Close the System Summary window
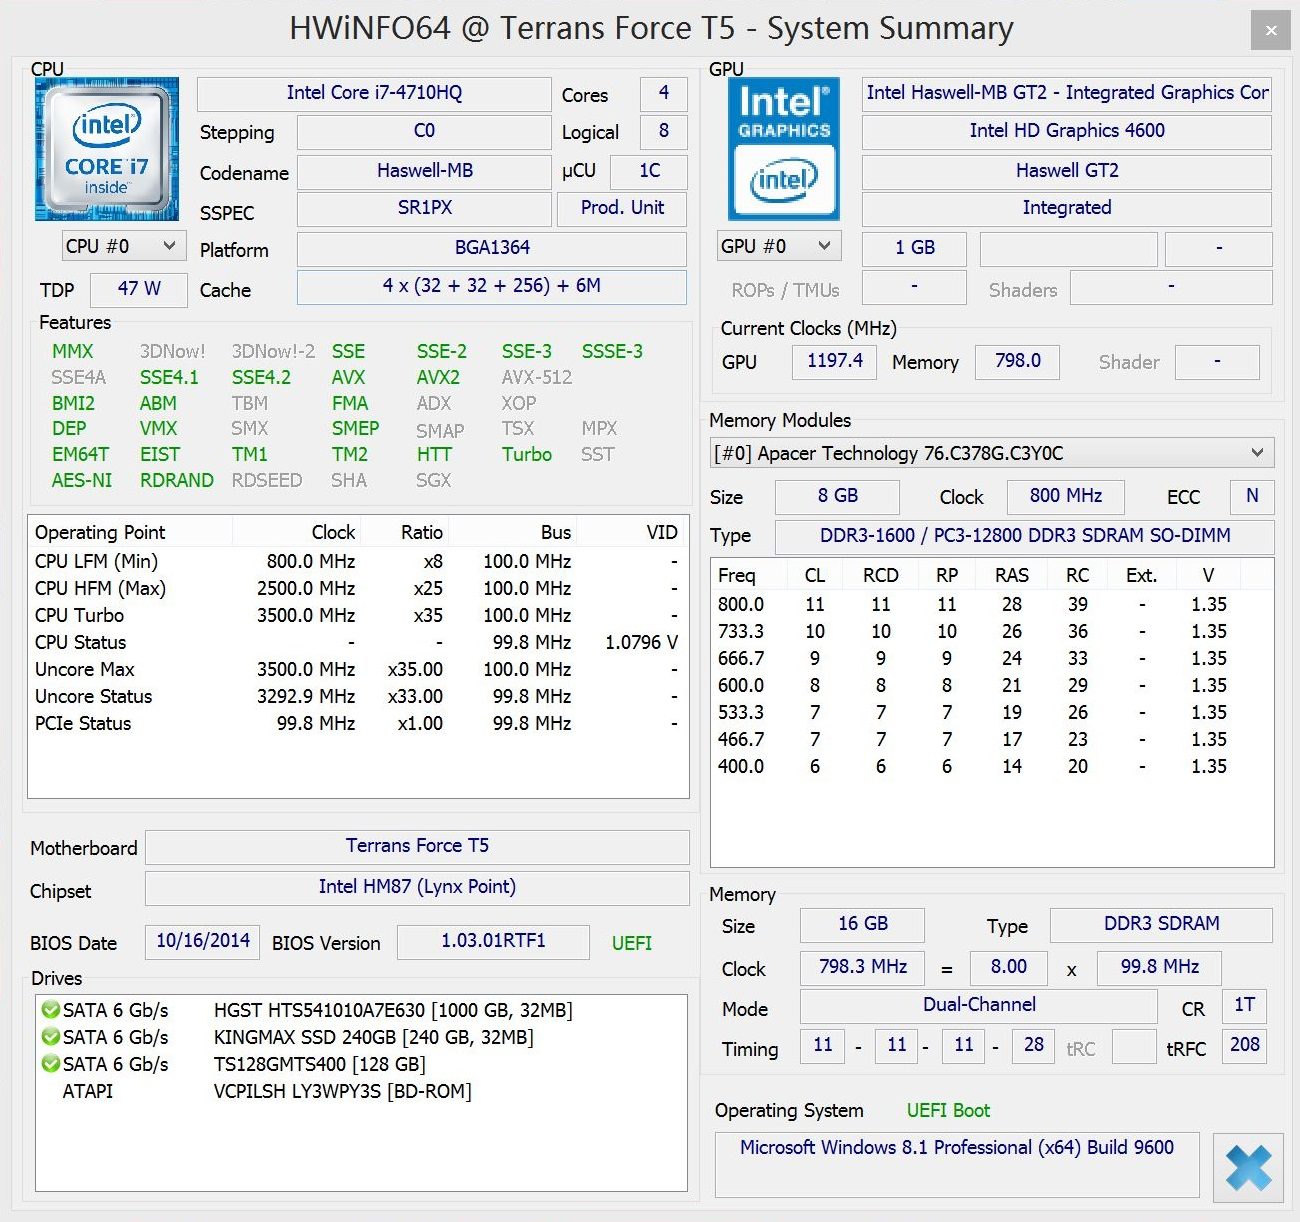 pyautogui.click(x=1270, y=30)
